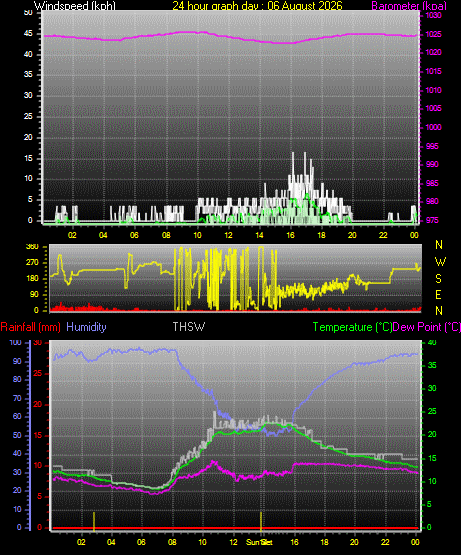Click the green Temperature (°C) legend label
This screenshot has width=461, height=555.
[352, 327]
